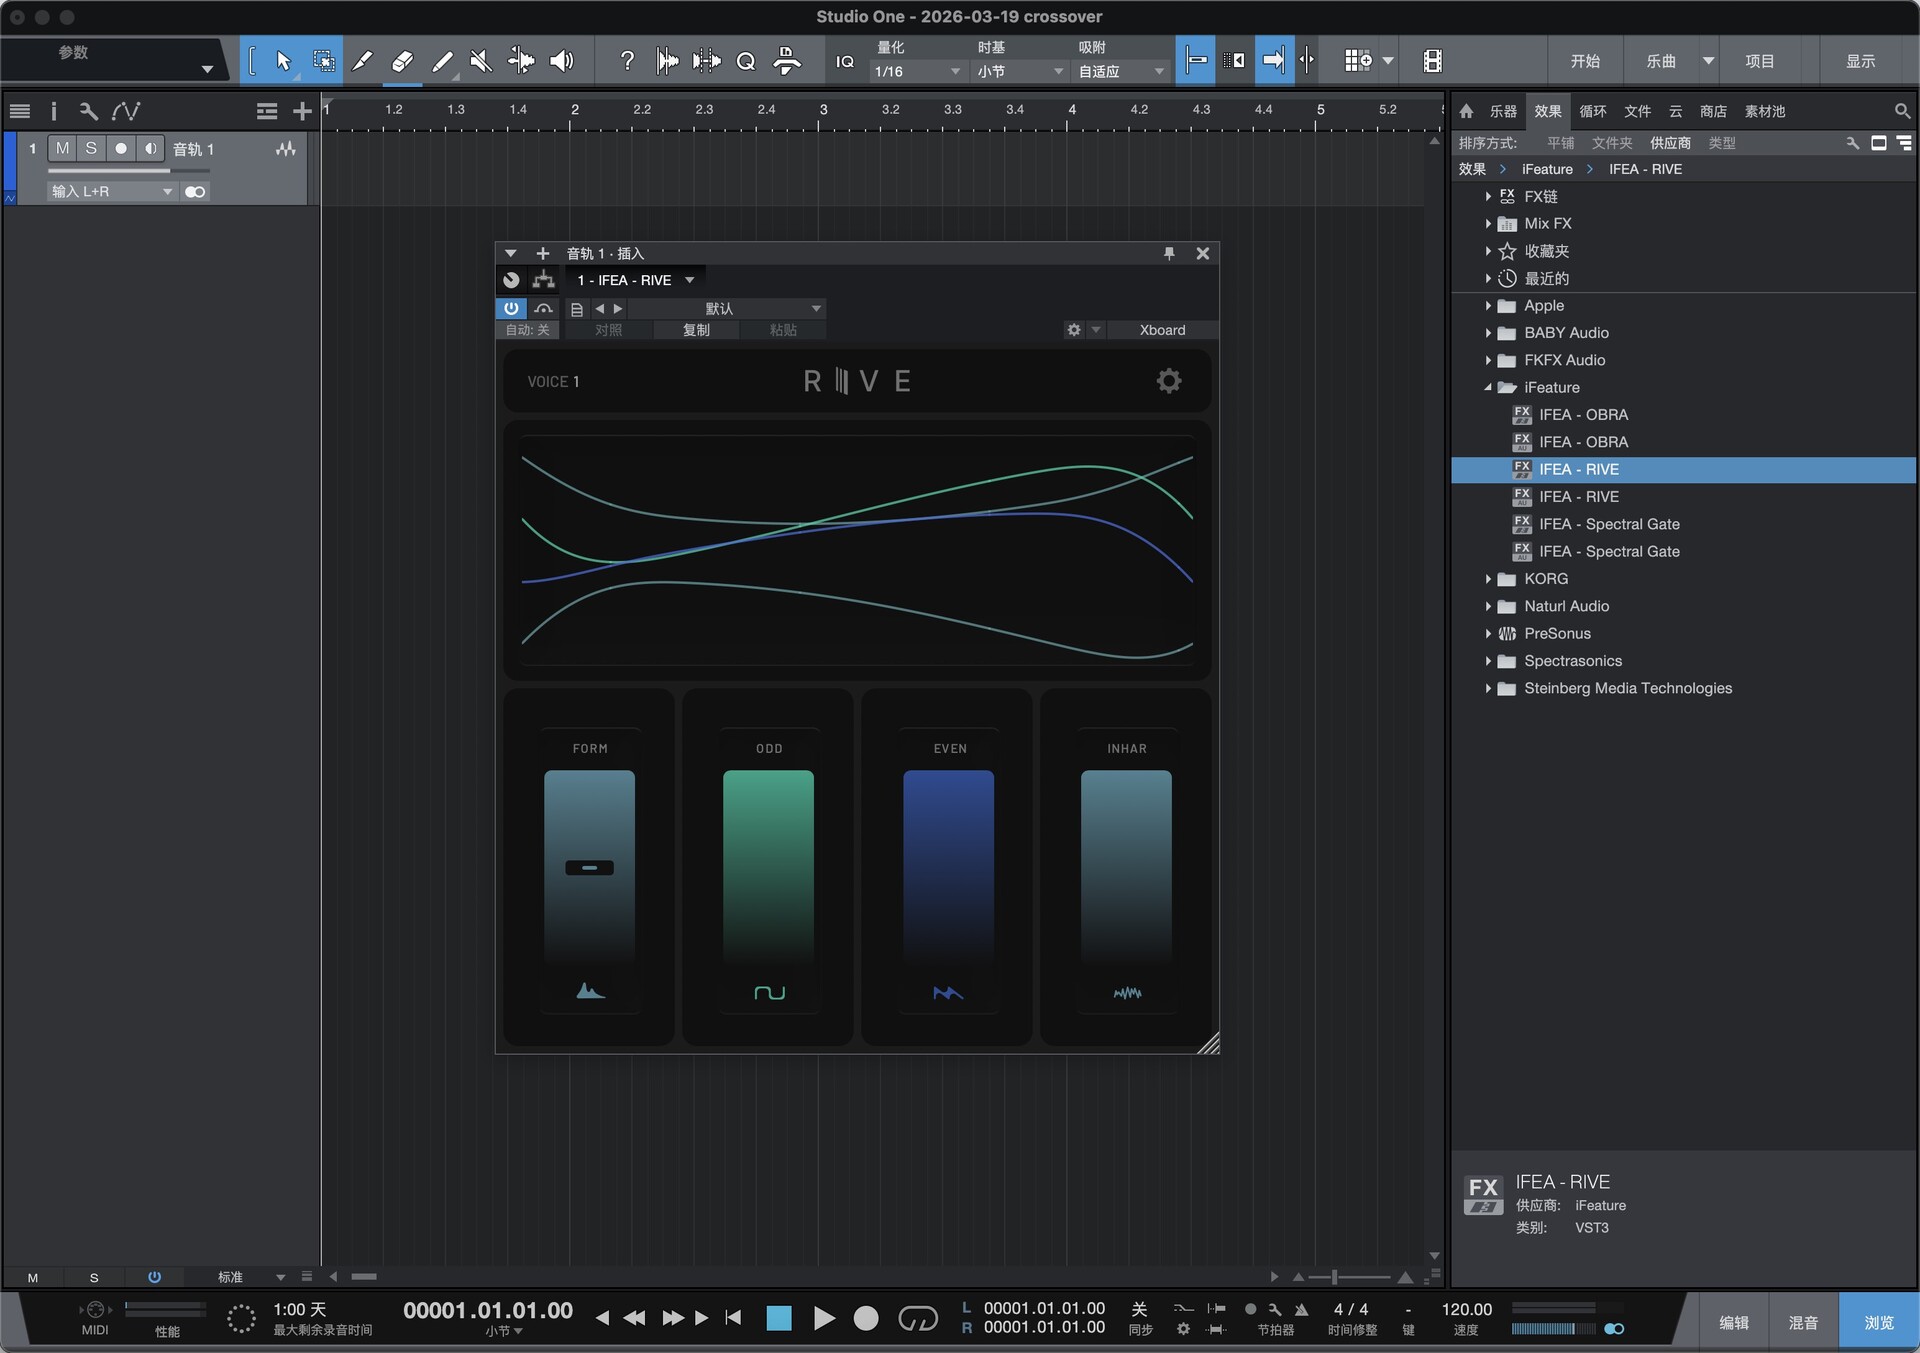1920x1353 pixels.
Task: Select the Listen tool speaker icon
Action: pyautogui.click(x=561, y=60)
